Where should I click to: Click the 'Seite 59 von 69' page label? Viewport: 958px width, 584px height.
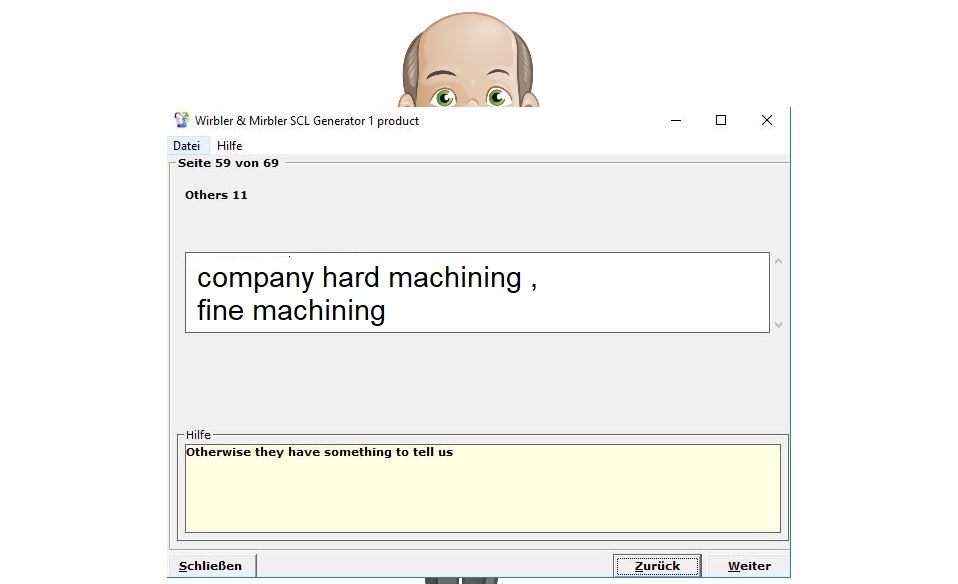point(228,163)
